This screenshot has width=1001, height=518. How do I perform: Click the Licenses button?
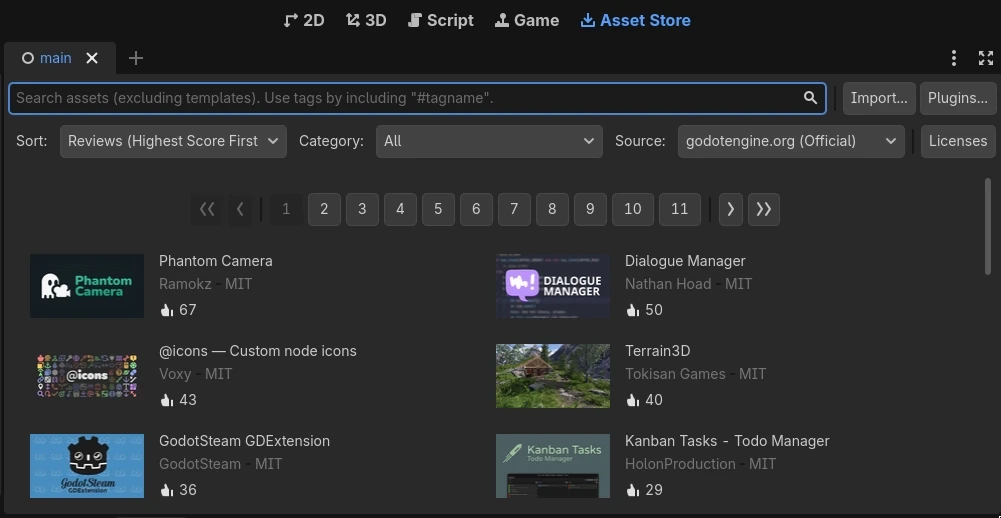958,141
